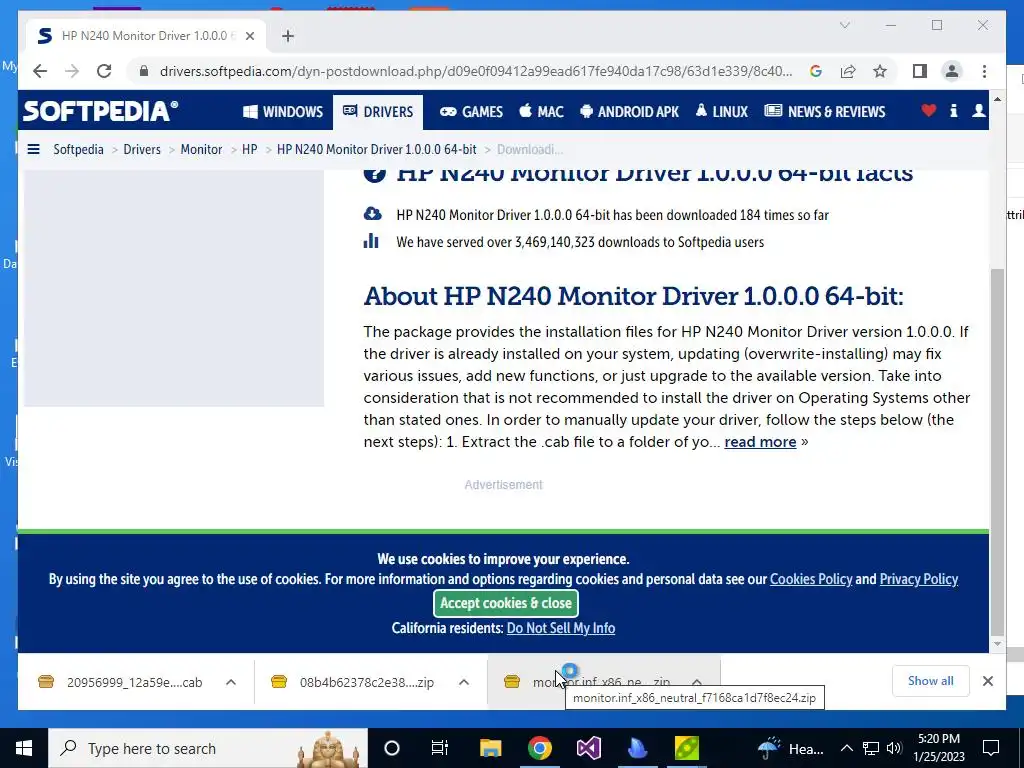Open the ANDROID APK section
The image size is (1024, 768).
point(630,112)
